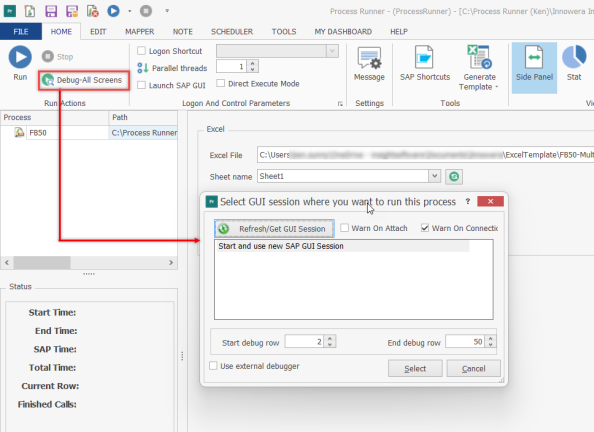Screen dimensions: 594x432
Task: Click the Parallel threads stepper arrows
Action: [252, 66]
